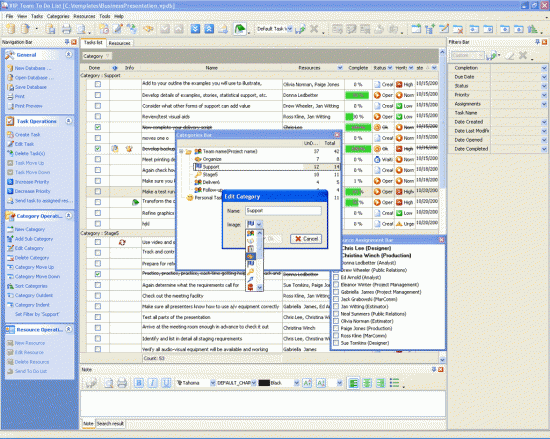Check the Jack Grabowski (MarComm) resource checkbox
550x439 pixels.
(336, 299)
